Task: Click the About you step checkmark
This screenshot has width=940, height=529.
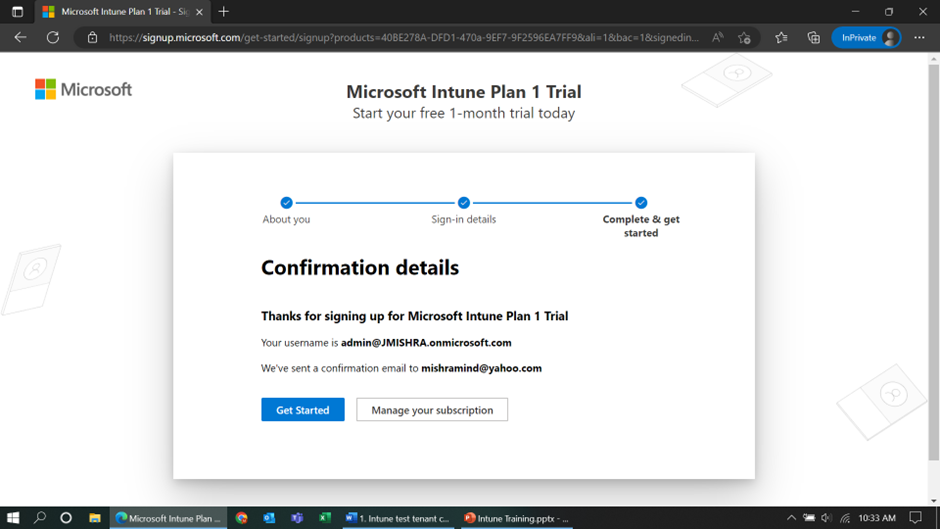Action: coord(287,203)
